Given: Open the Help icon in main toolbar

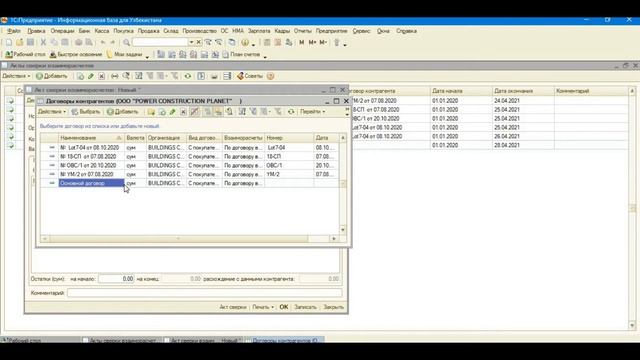Looking at the screenshot, I should pos(245,42).
